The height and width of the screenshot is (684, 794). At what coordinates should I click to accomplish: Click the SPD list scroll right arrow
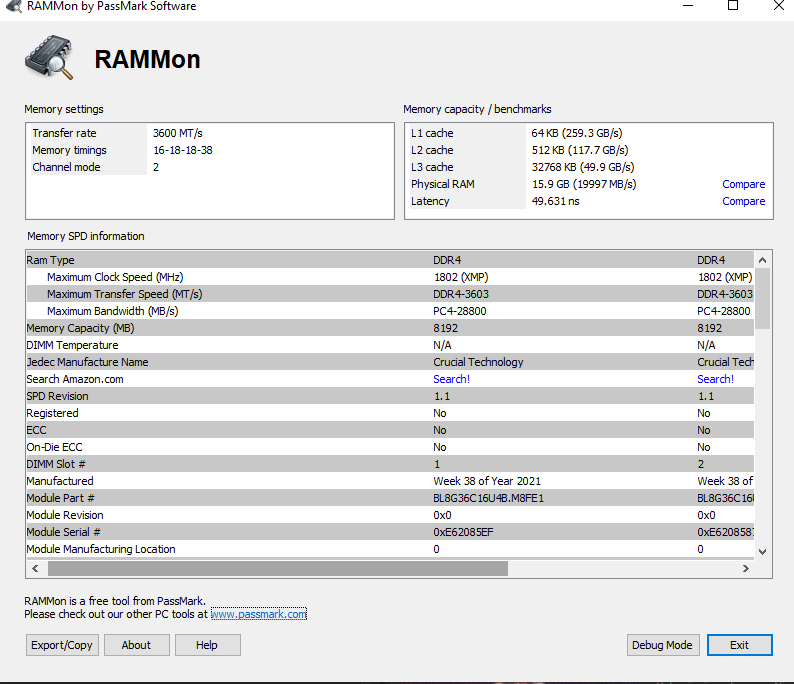[x=745, y=569]
